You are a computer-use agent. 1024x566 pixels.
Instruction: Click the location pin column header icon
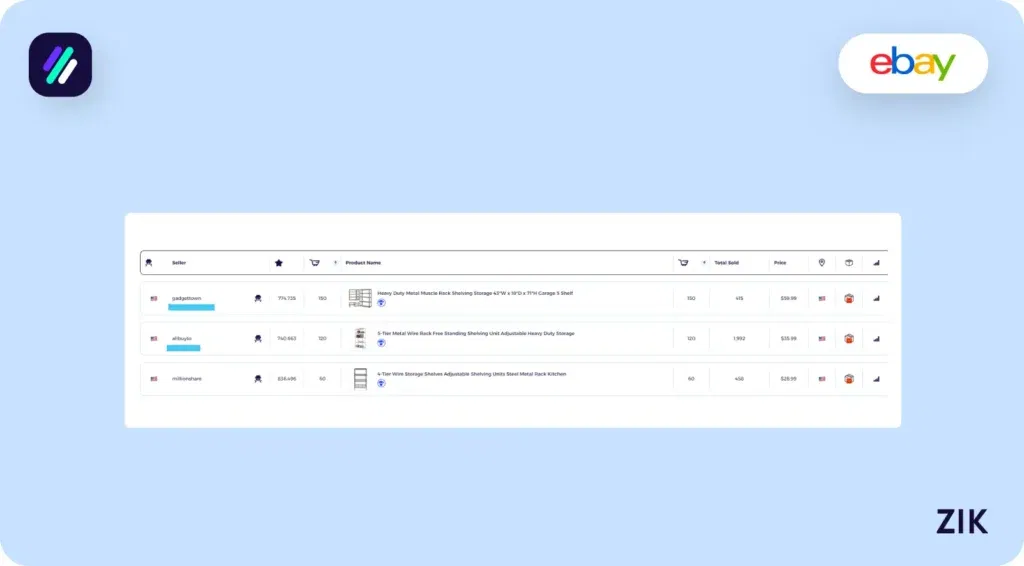pos(822,263)
